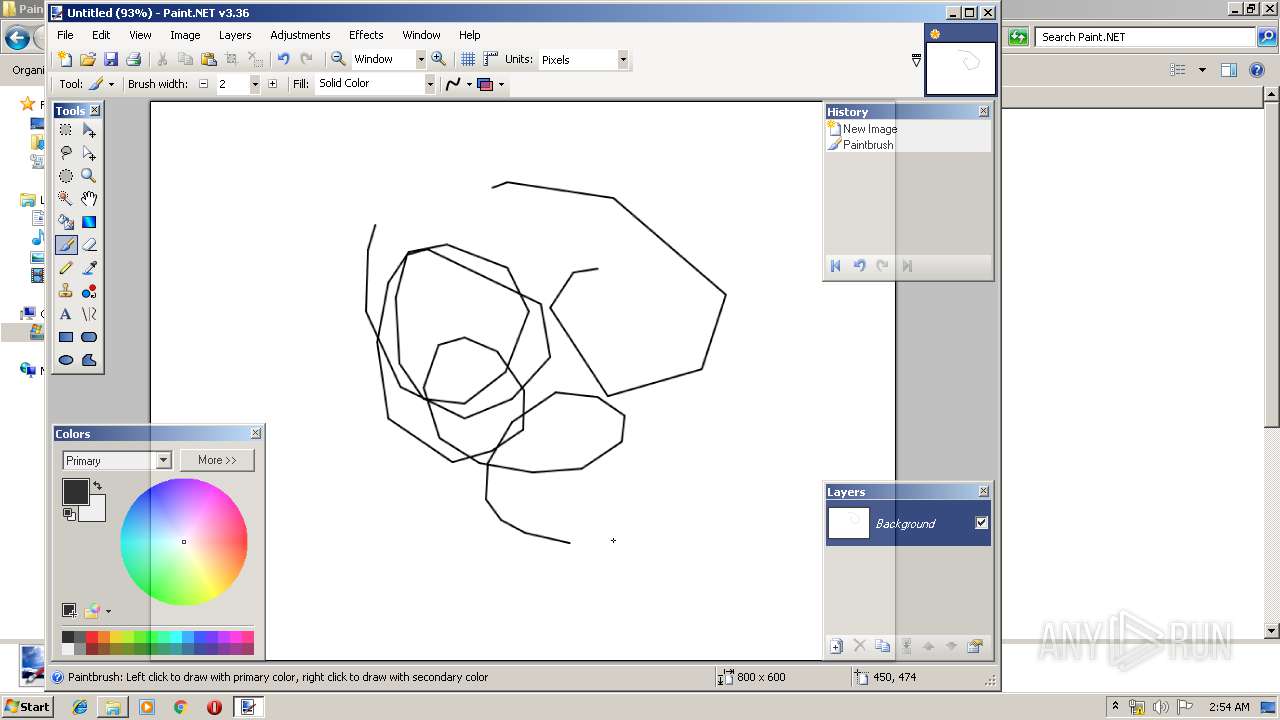Click the Zoom In magnifier icon

pos(438,59)
